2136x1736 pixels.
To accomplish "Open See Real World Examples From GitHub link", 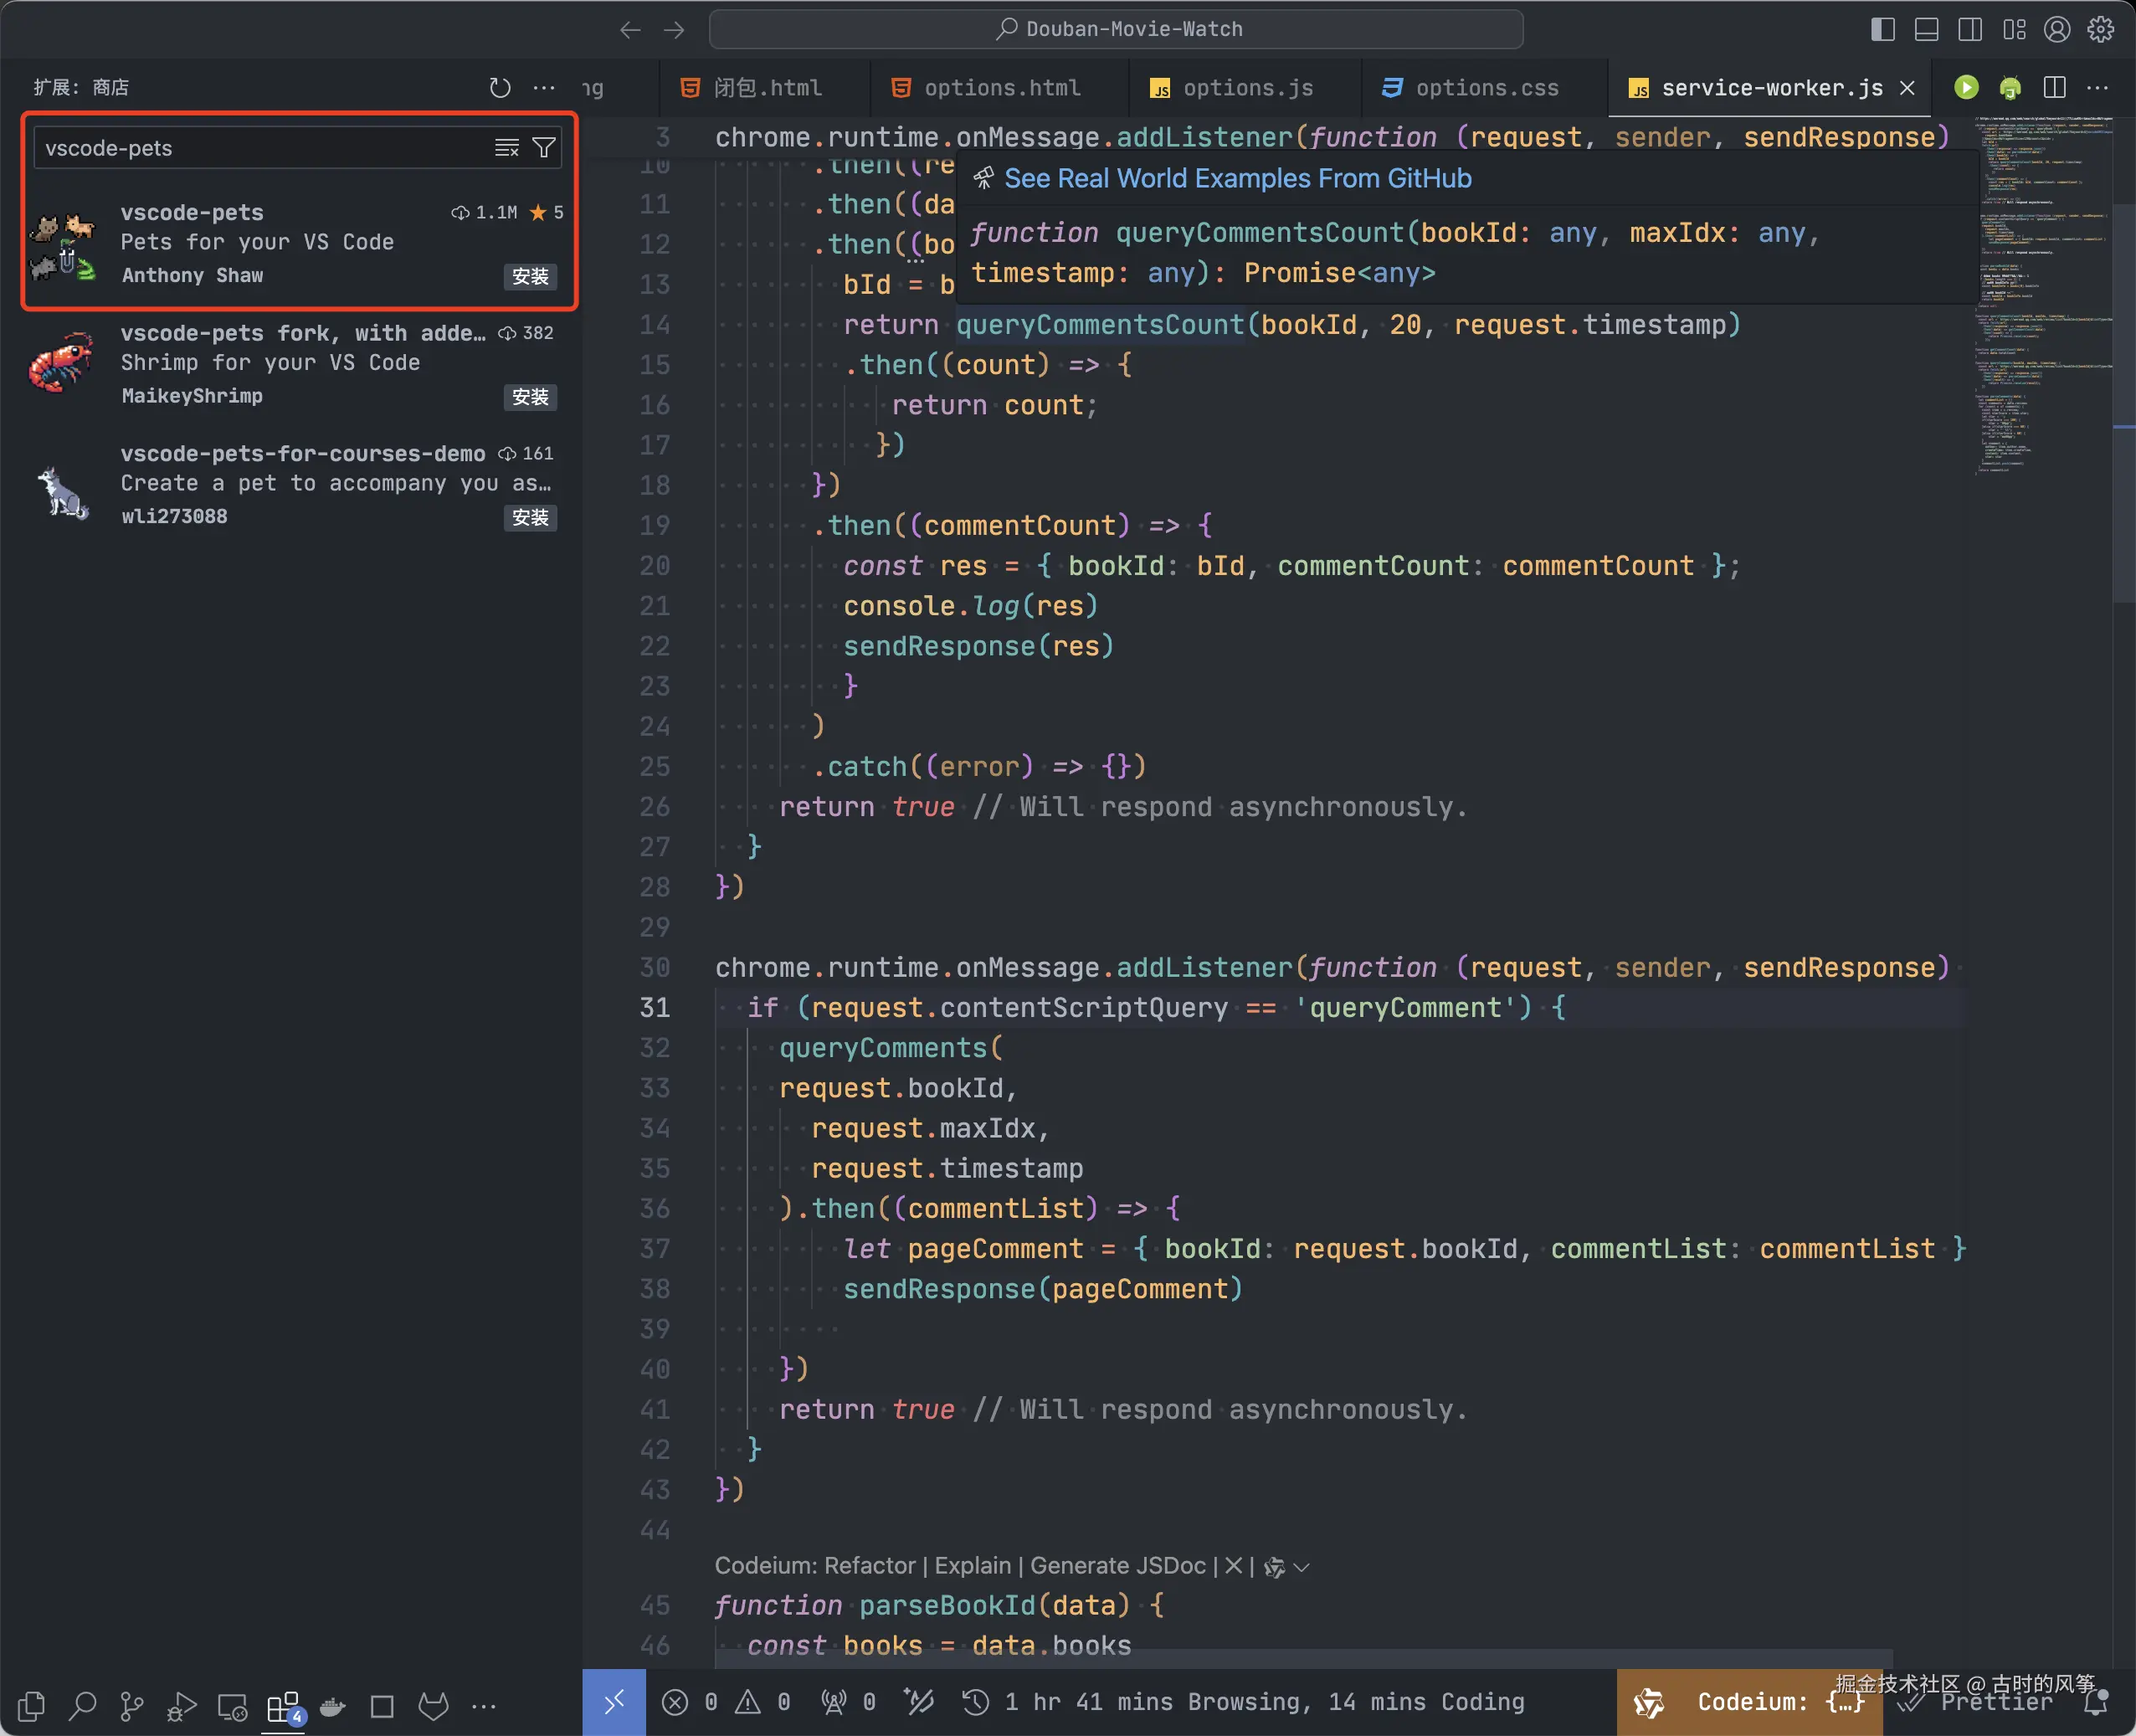I will click(1237, 179).
